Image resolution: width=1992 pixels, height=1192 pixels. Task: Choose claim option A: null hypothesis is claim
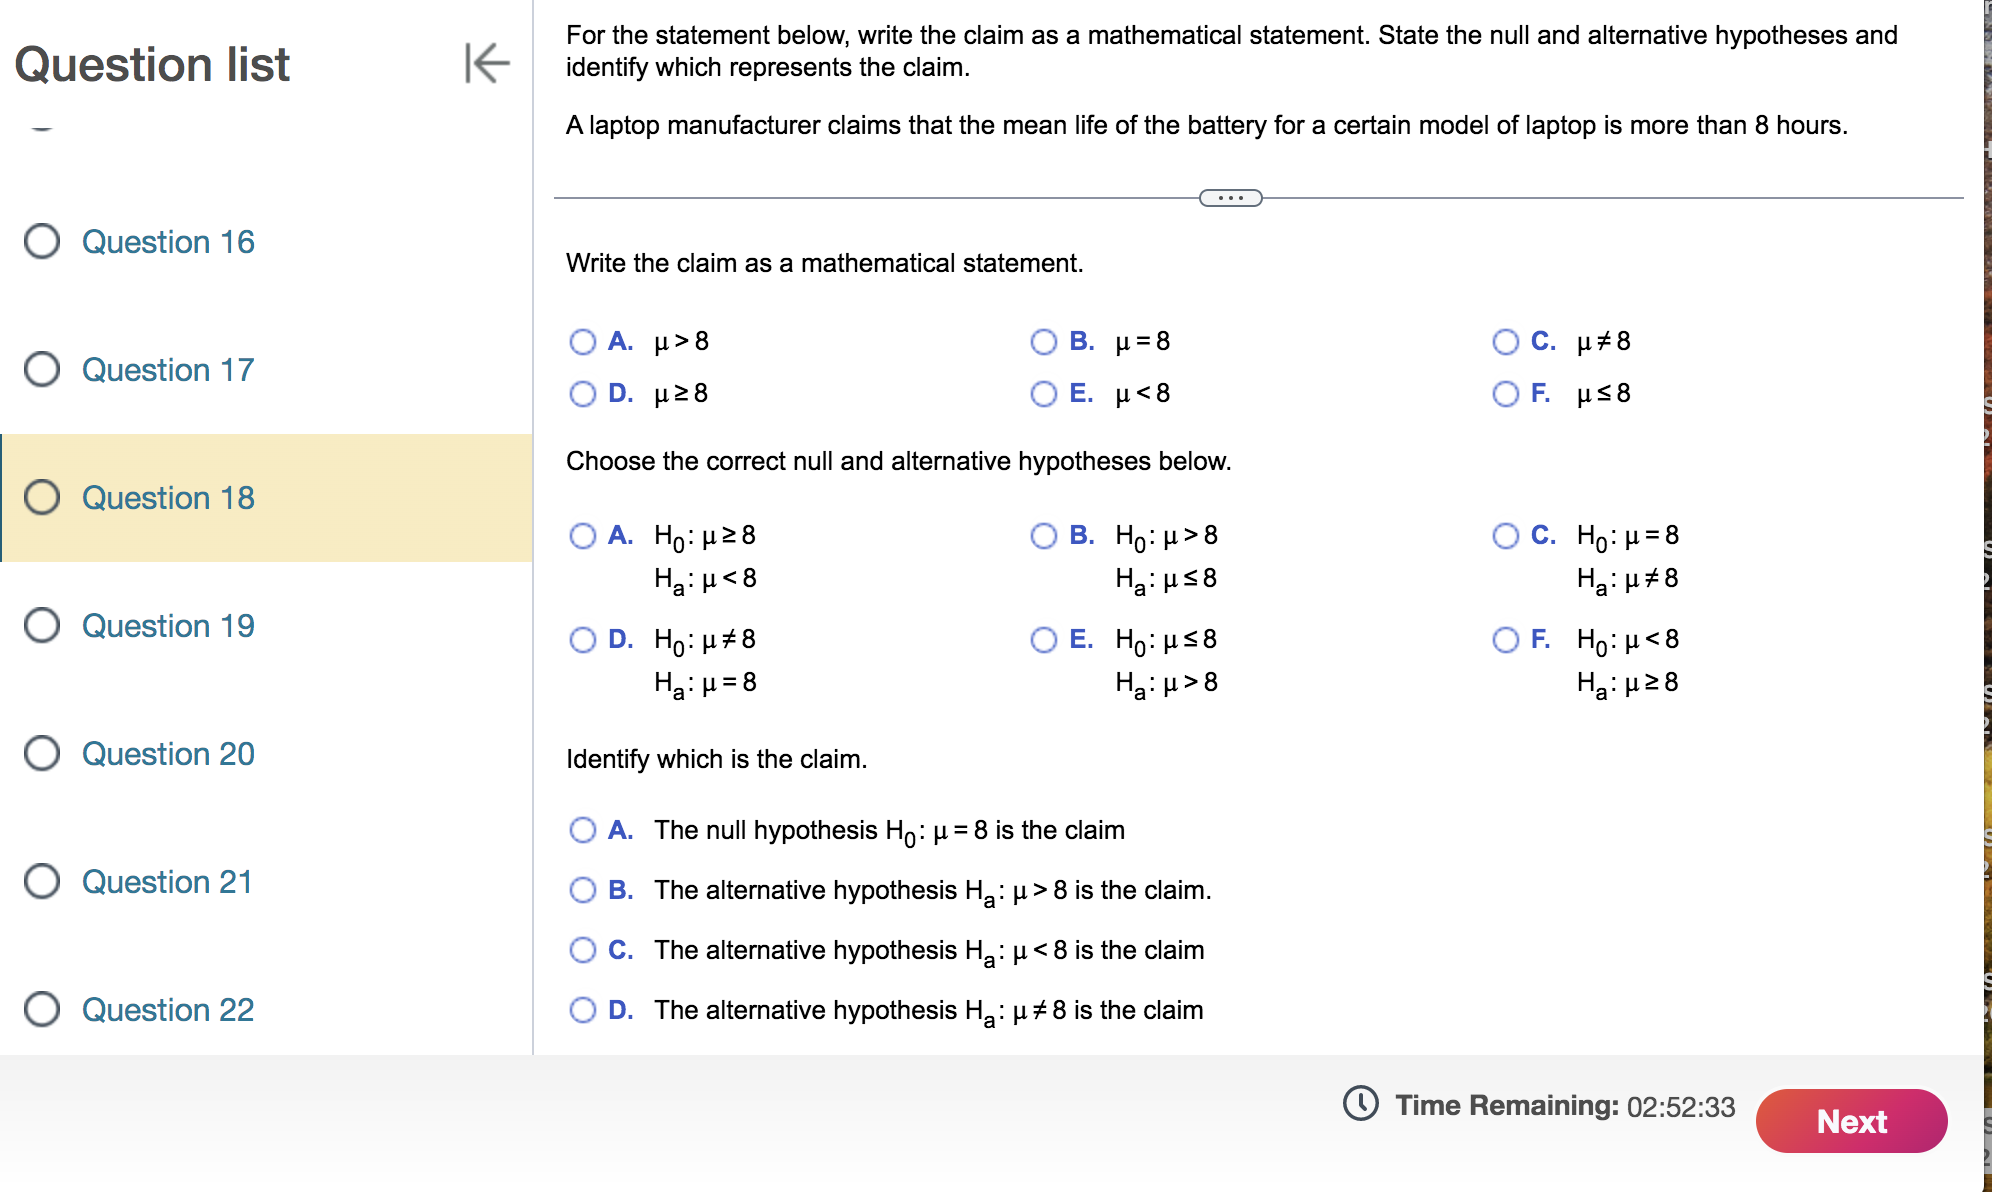583,829
